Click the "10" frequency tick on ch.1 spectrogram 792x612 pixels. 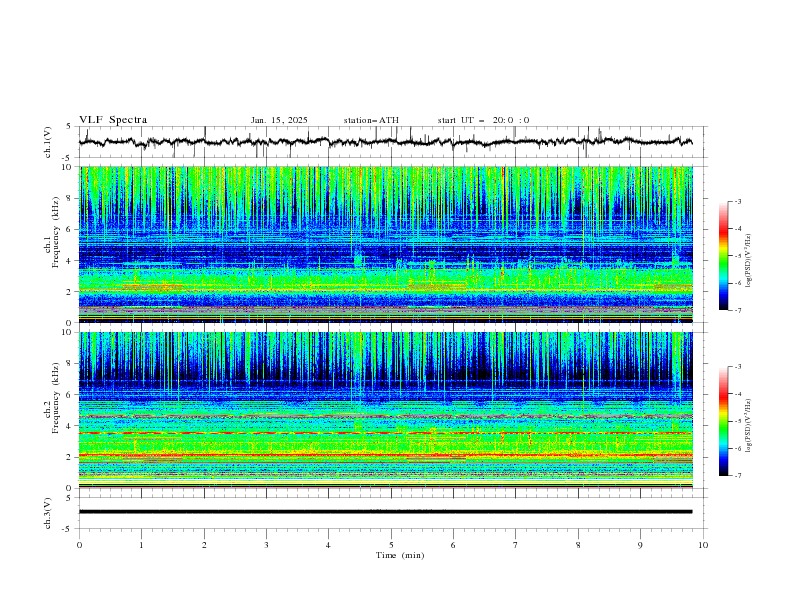tap(69, 167)
